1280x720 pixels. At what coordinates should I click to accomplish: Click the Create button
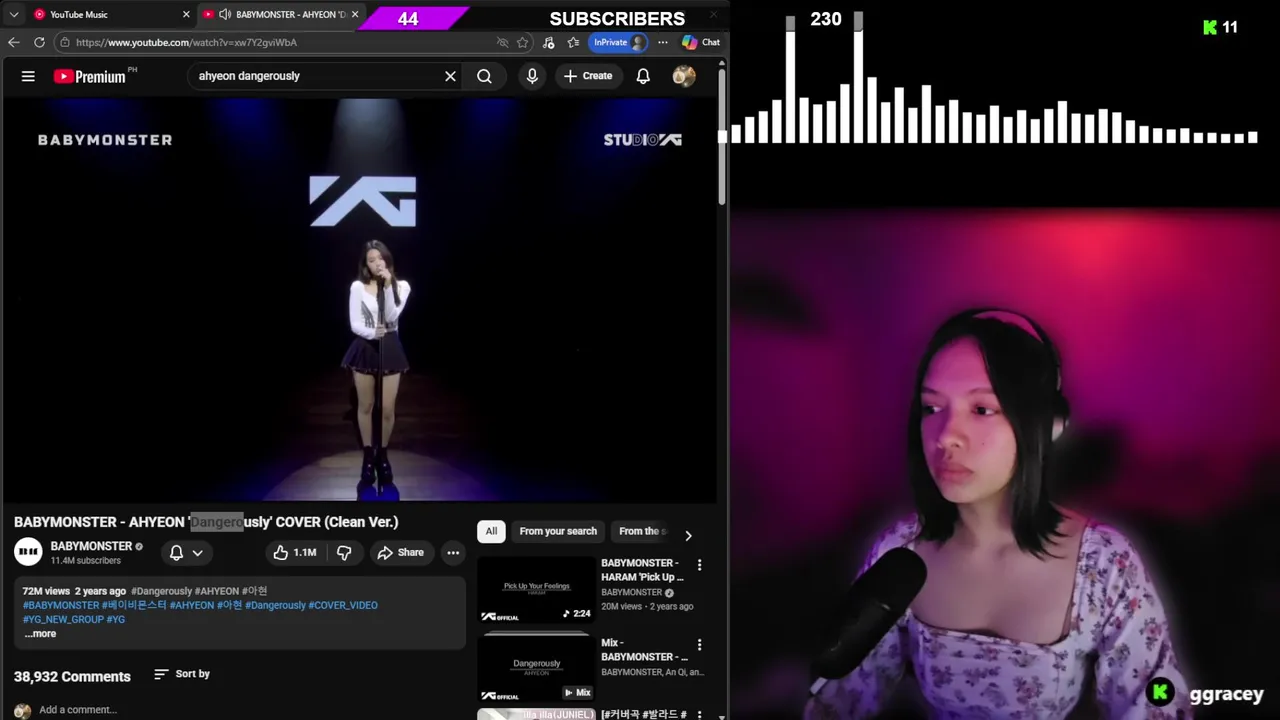pos(588,76)
